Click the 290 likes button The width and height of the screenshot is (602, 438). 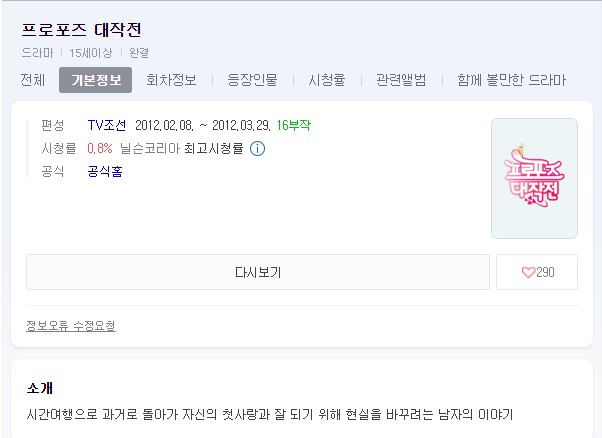pos(537,272)
